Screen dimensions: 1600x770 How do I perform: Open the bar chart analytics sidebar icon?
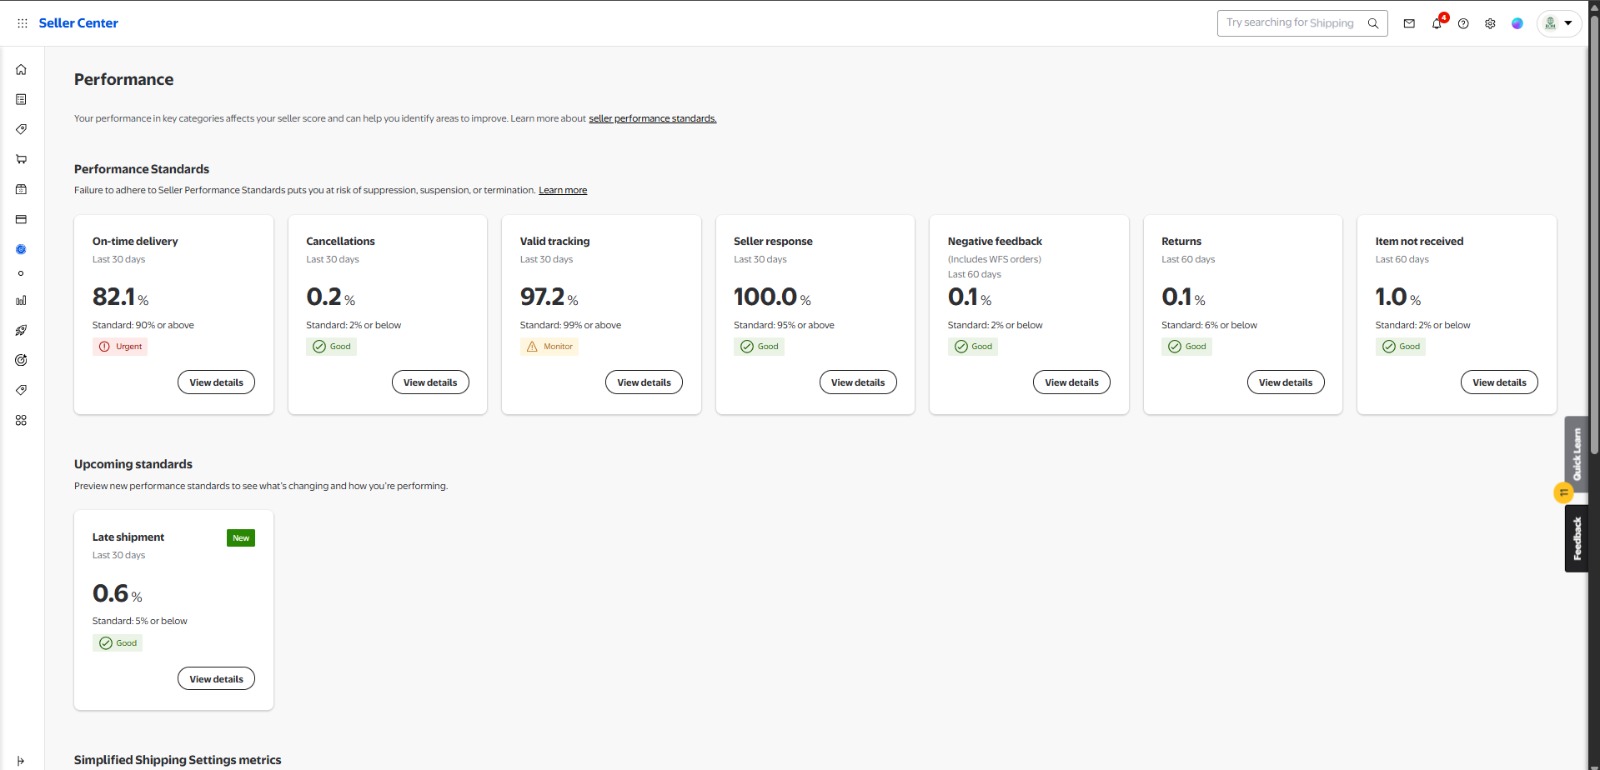tap(21, 300)
